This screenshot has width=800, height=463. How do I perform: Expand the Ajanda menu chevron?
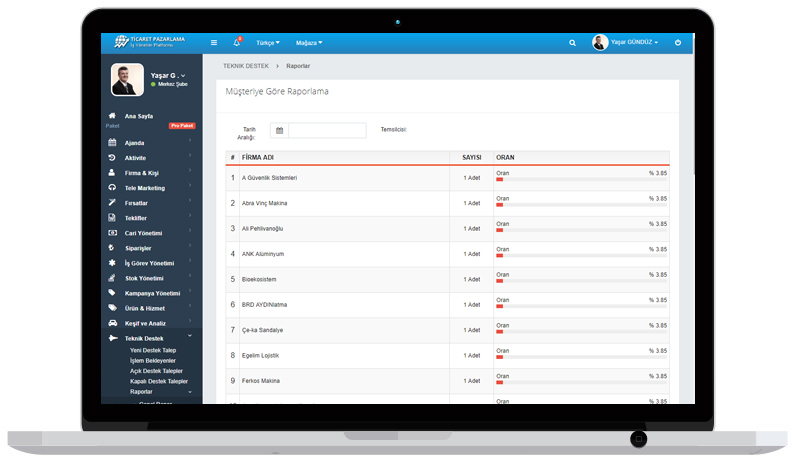pos(190,140)
